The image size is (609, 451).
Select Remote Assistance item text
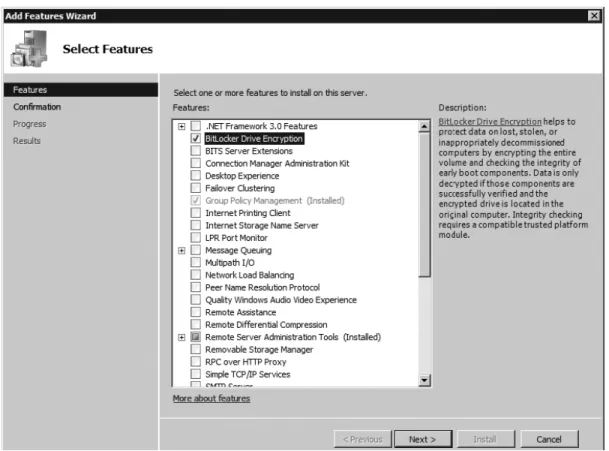[240, 313]
